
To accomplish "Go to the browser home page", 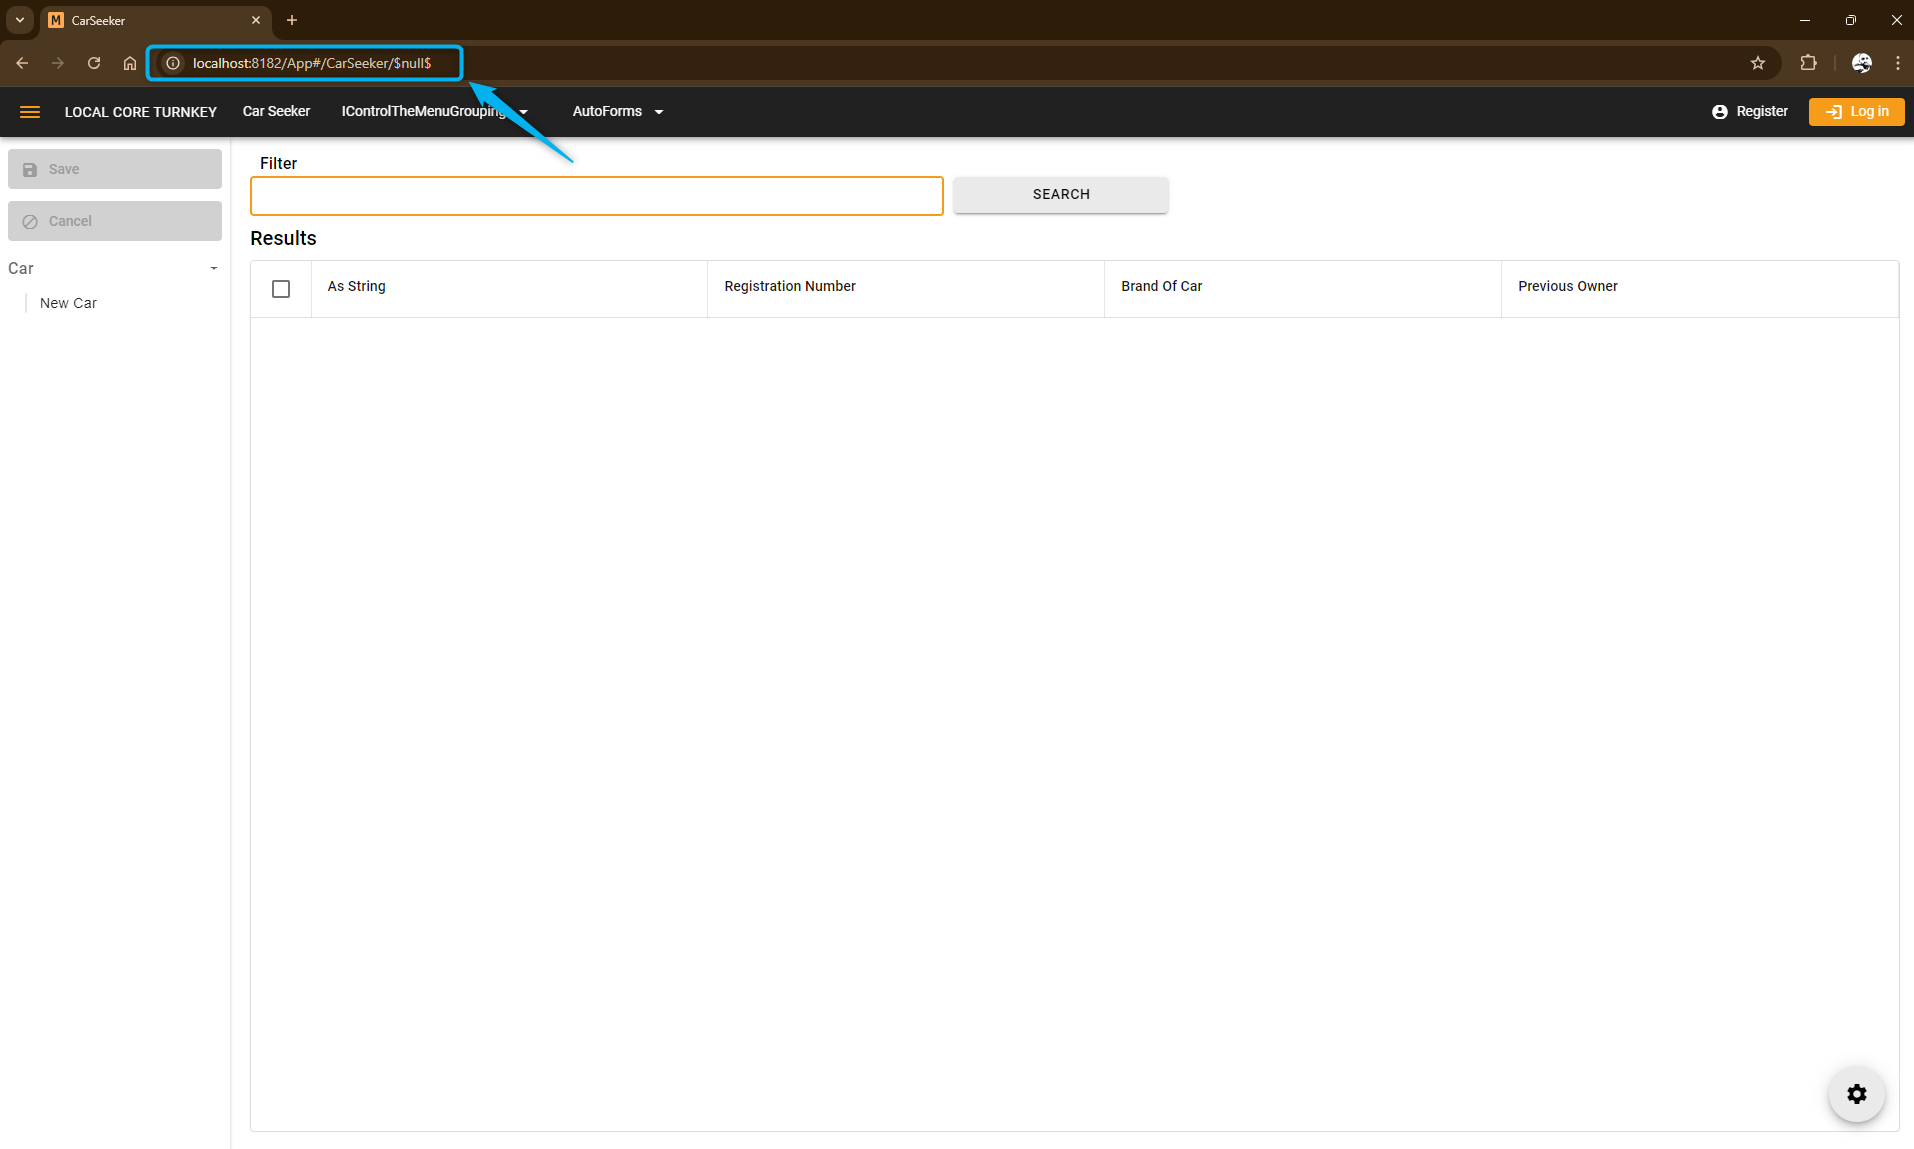I will (x=130, y=63).
